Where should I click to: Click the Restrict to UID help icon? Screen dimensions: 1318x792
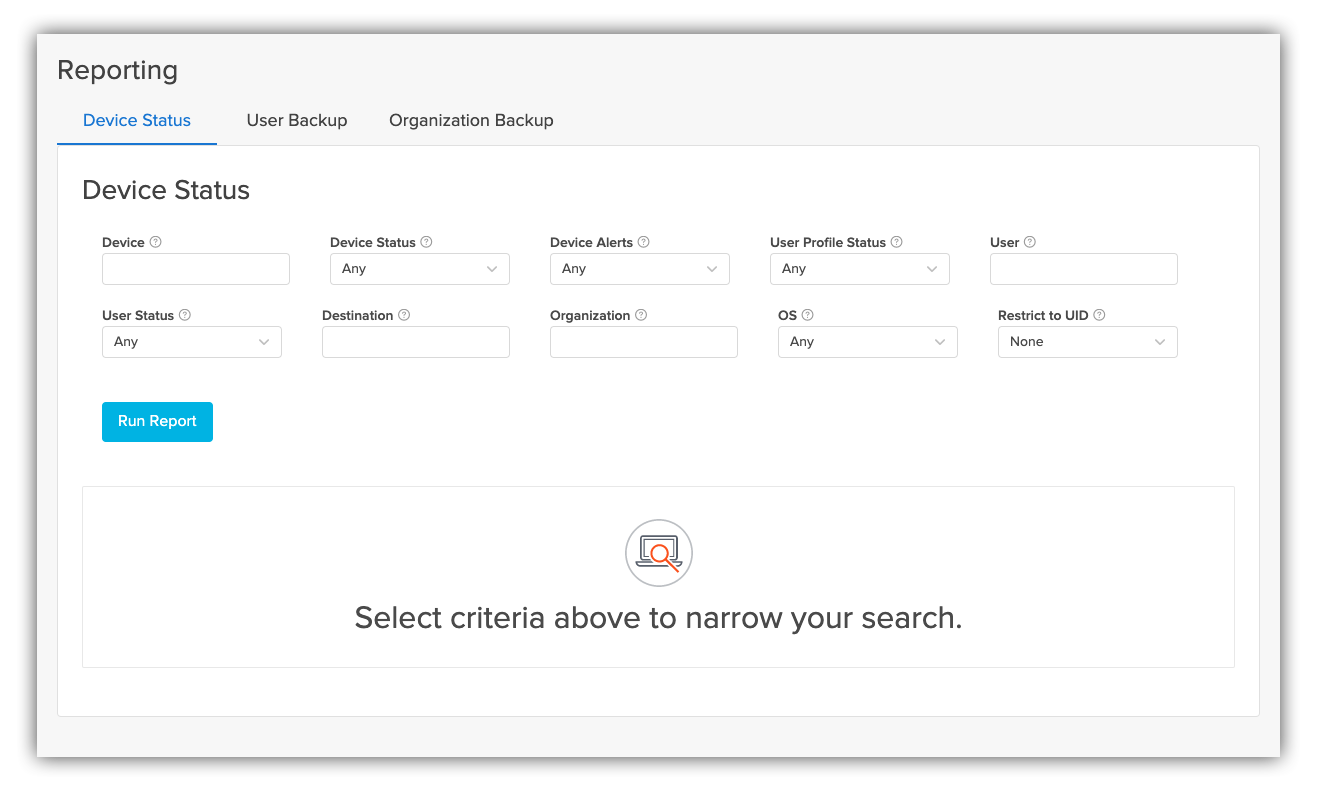(x=1099, y=315)
